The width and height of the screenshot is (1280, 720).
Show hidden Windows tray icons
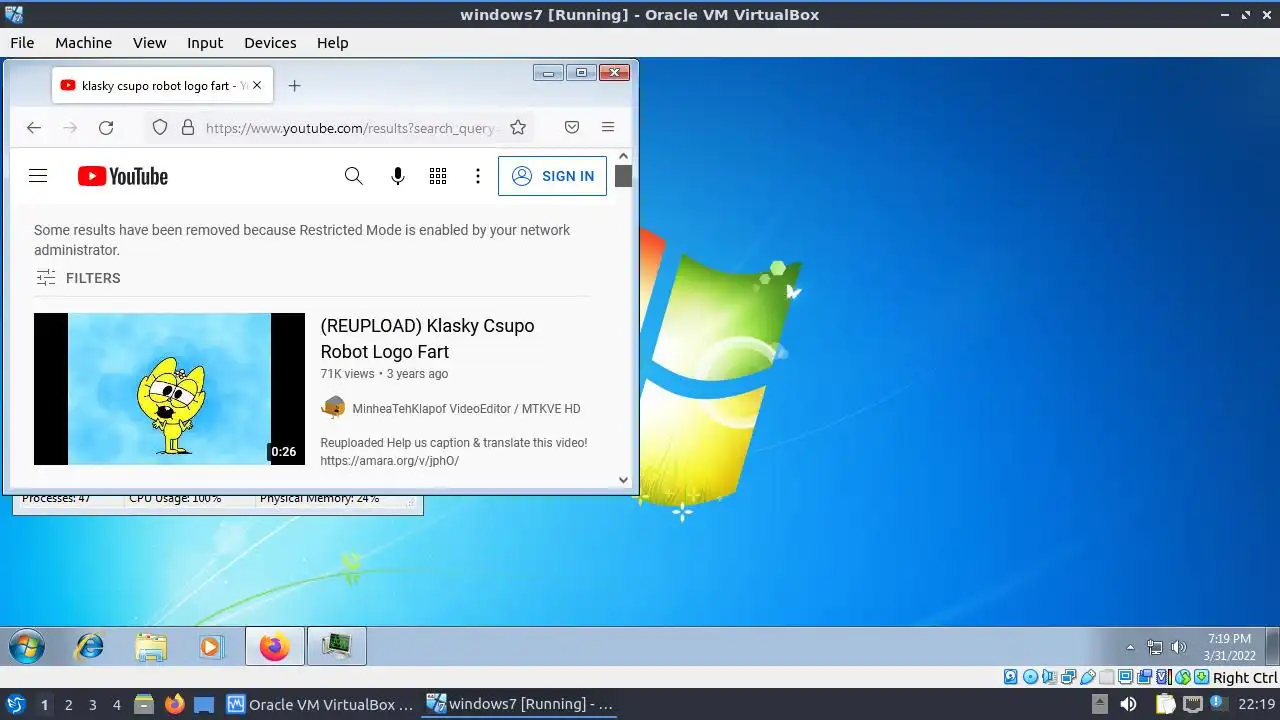[x=1131, y=647]
